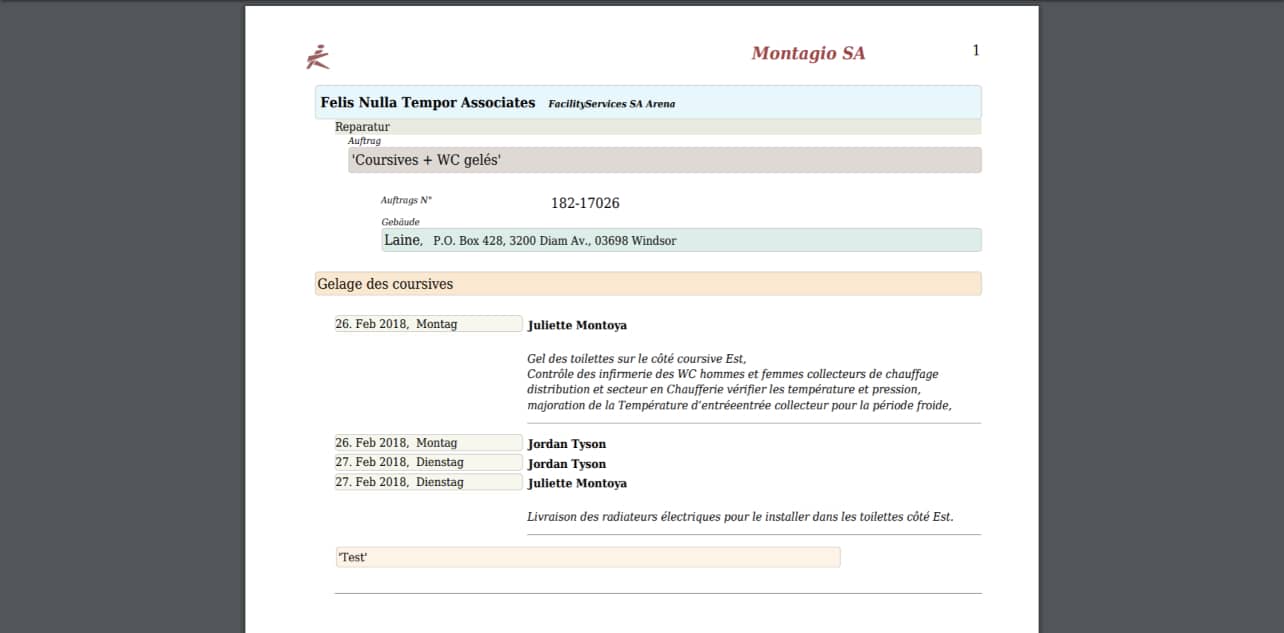Click the Jordan Tyson entry for Dienstag
This screenshot has height=633, width=1284.
[x=566, y=464]
